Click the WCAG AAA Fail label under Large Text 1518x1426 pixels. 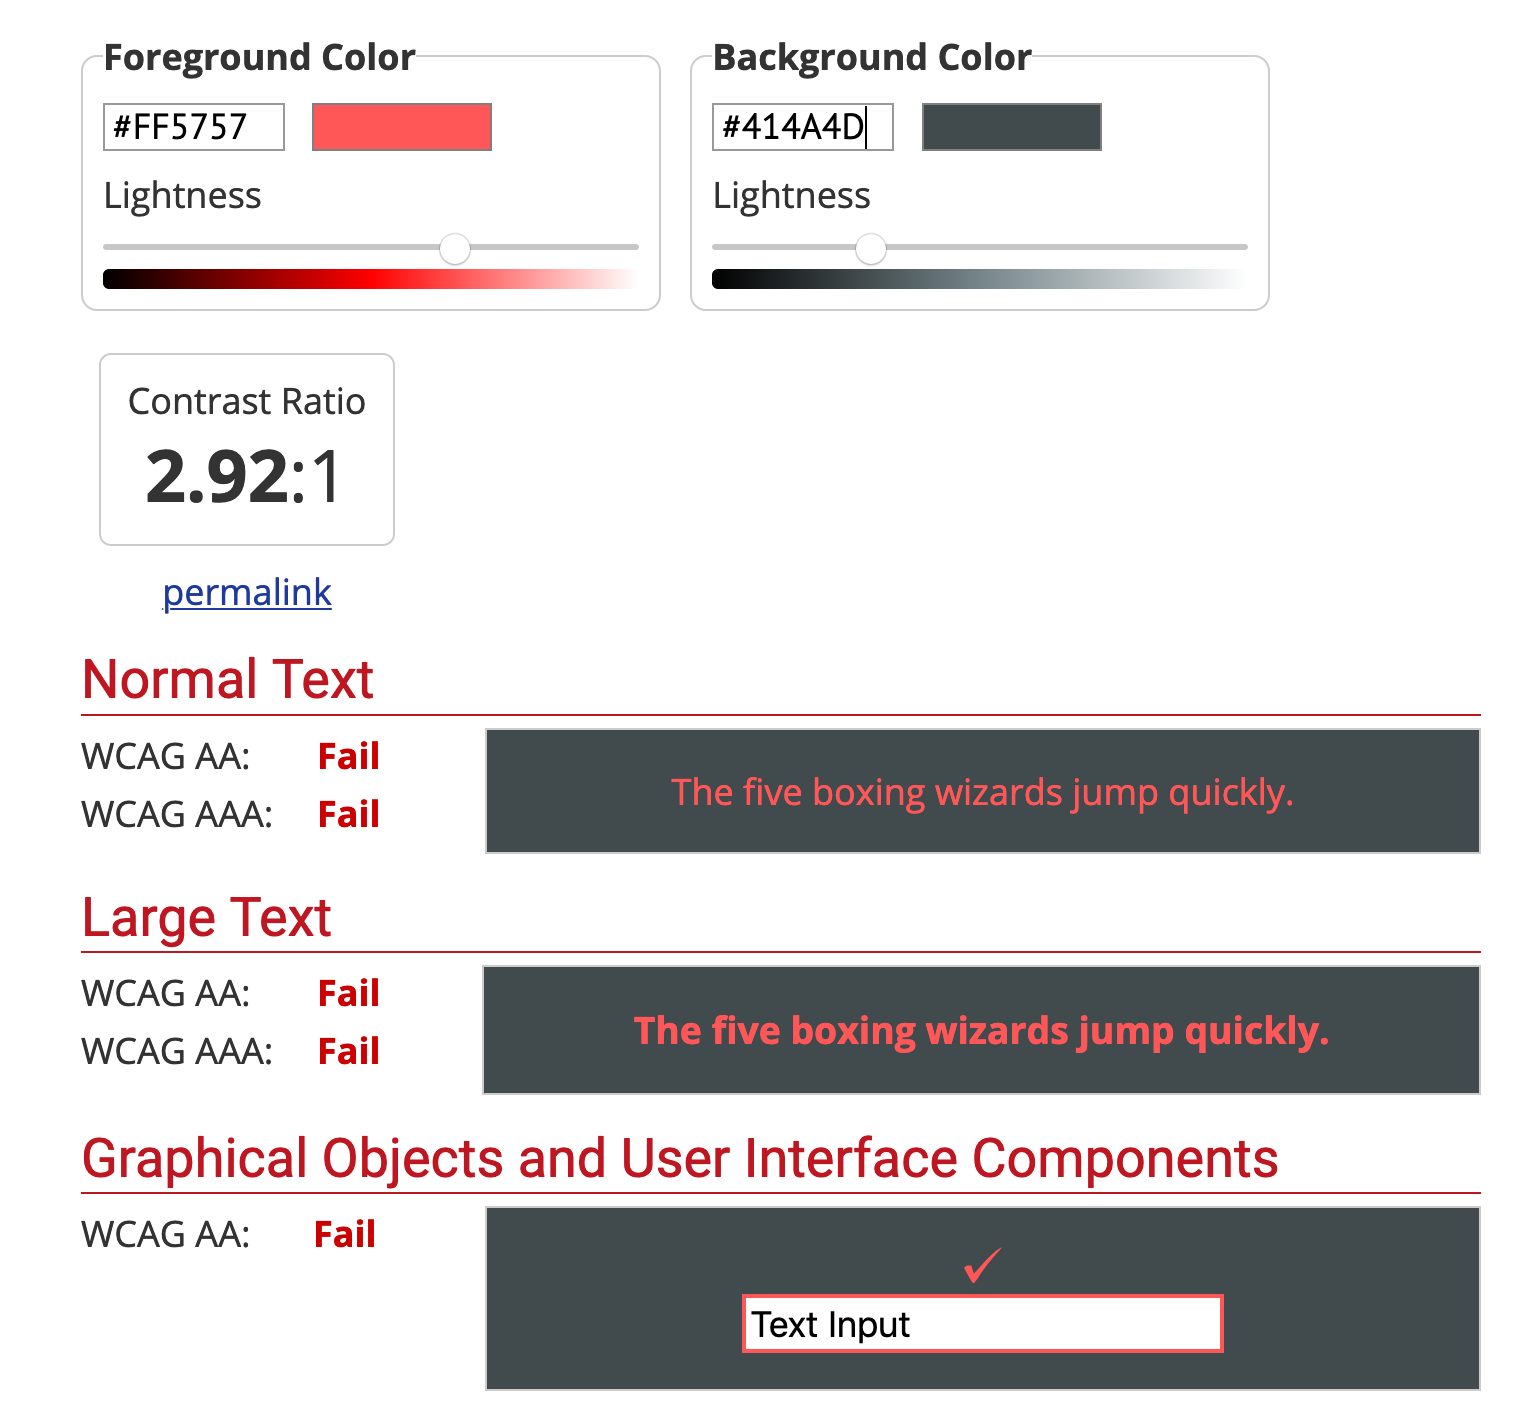[x=348, y=1051]
